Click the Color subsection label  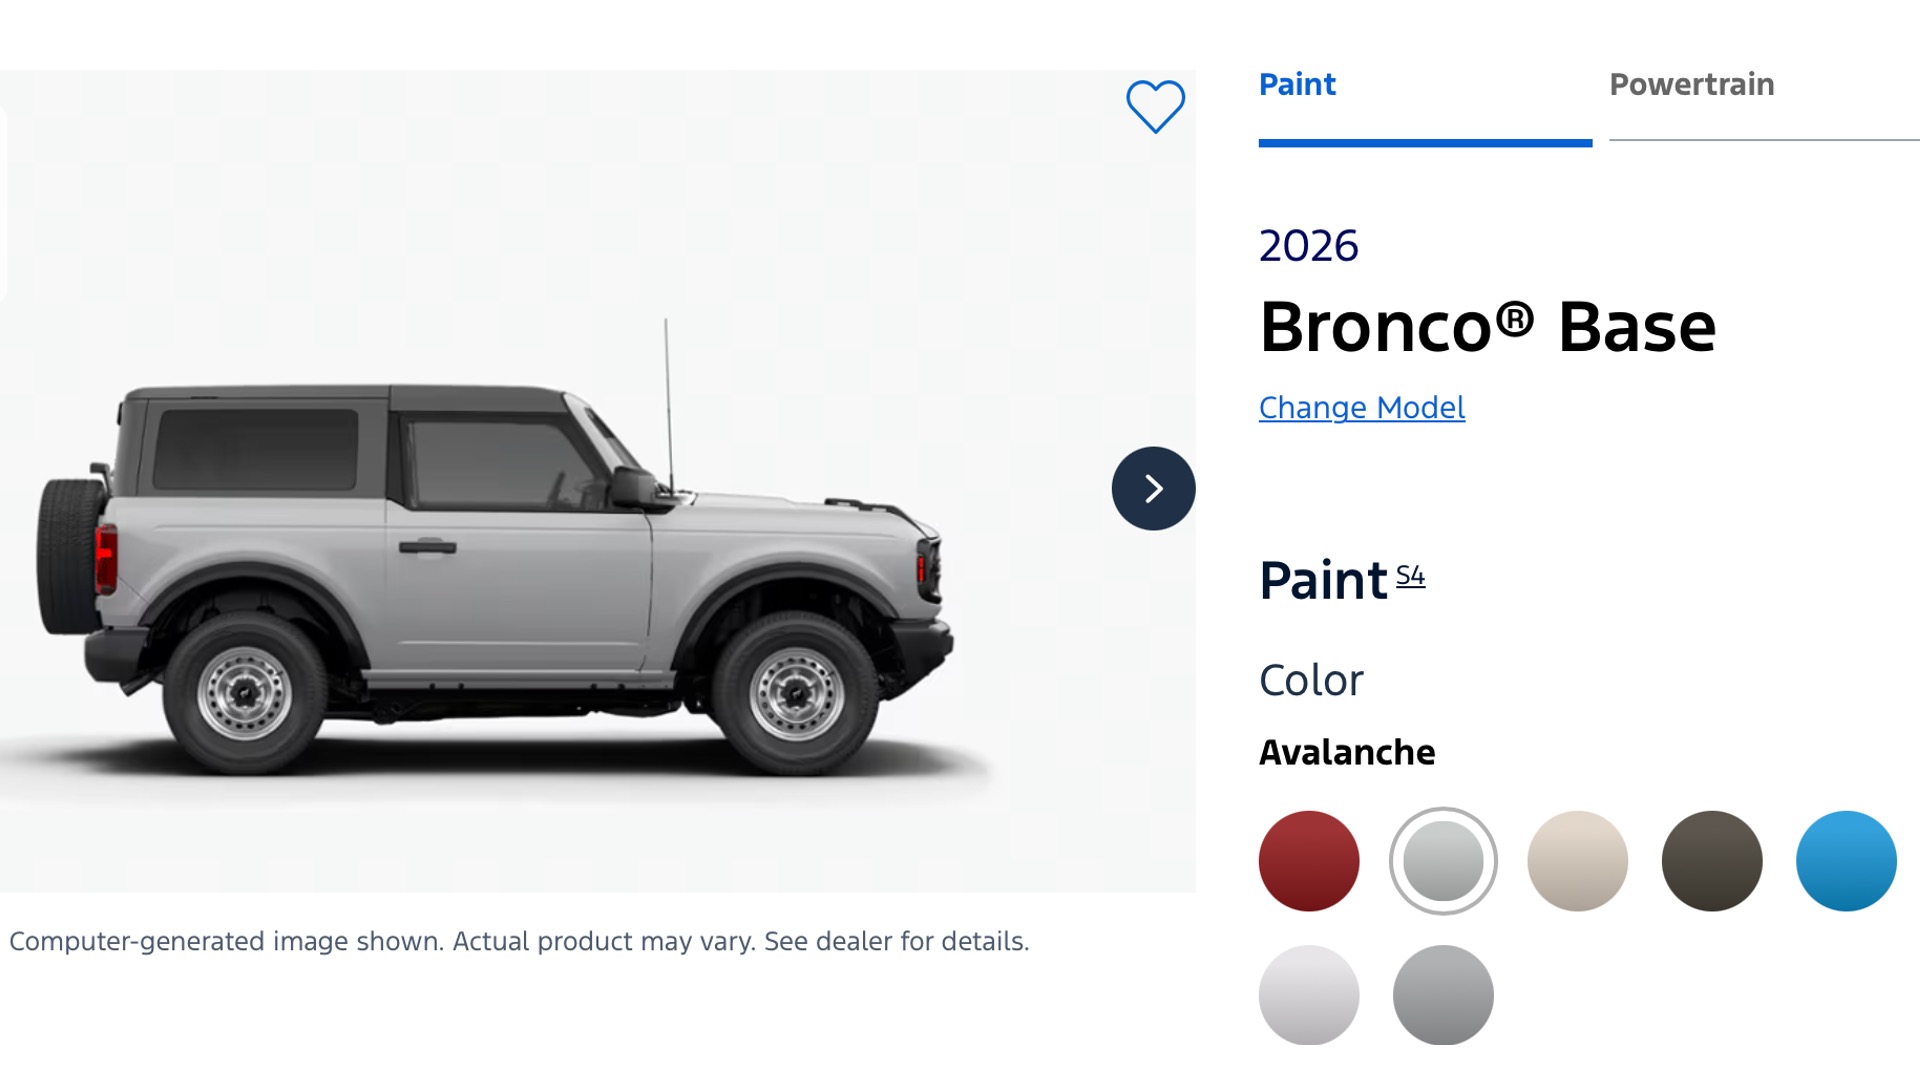pyautogui.click(x=1310, y=681)
